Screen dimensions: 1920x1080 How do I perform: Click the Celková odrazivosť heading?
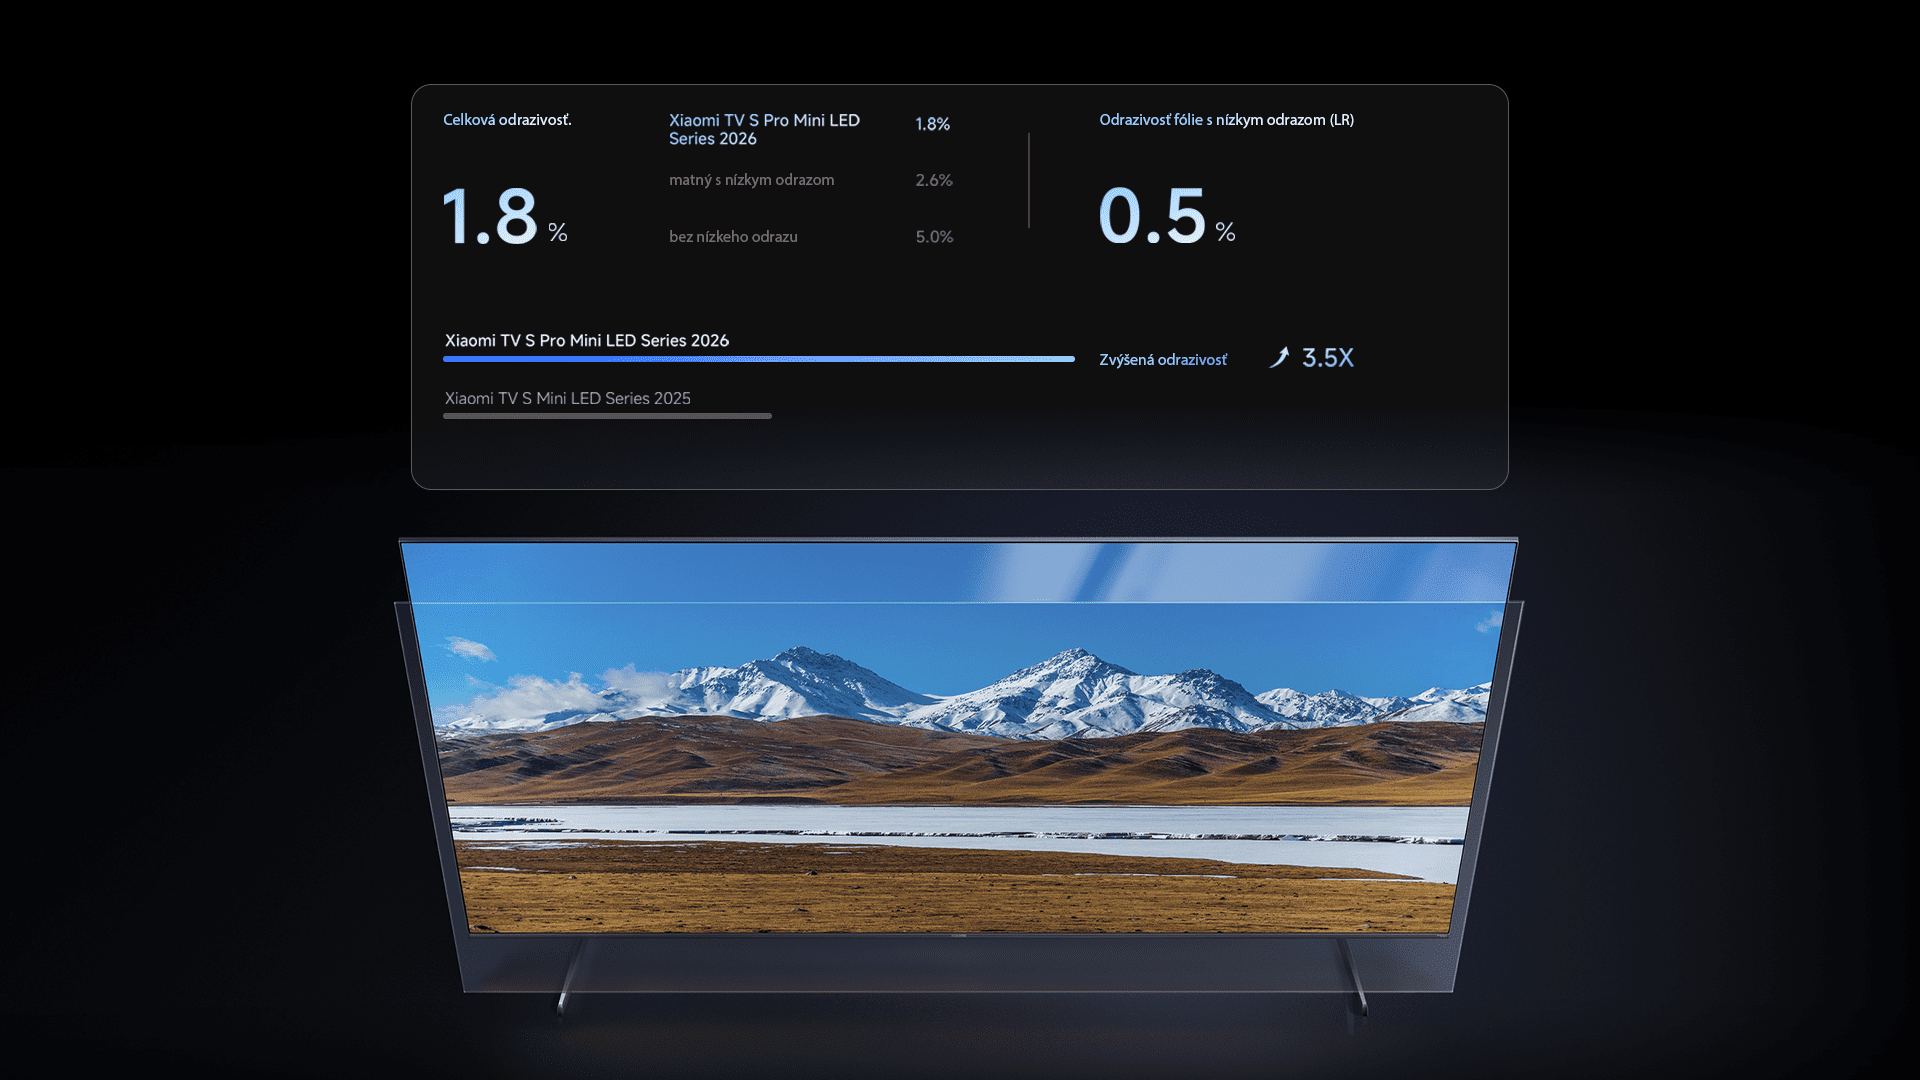pos(507,120)
